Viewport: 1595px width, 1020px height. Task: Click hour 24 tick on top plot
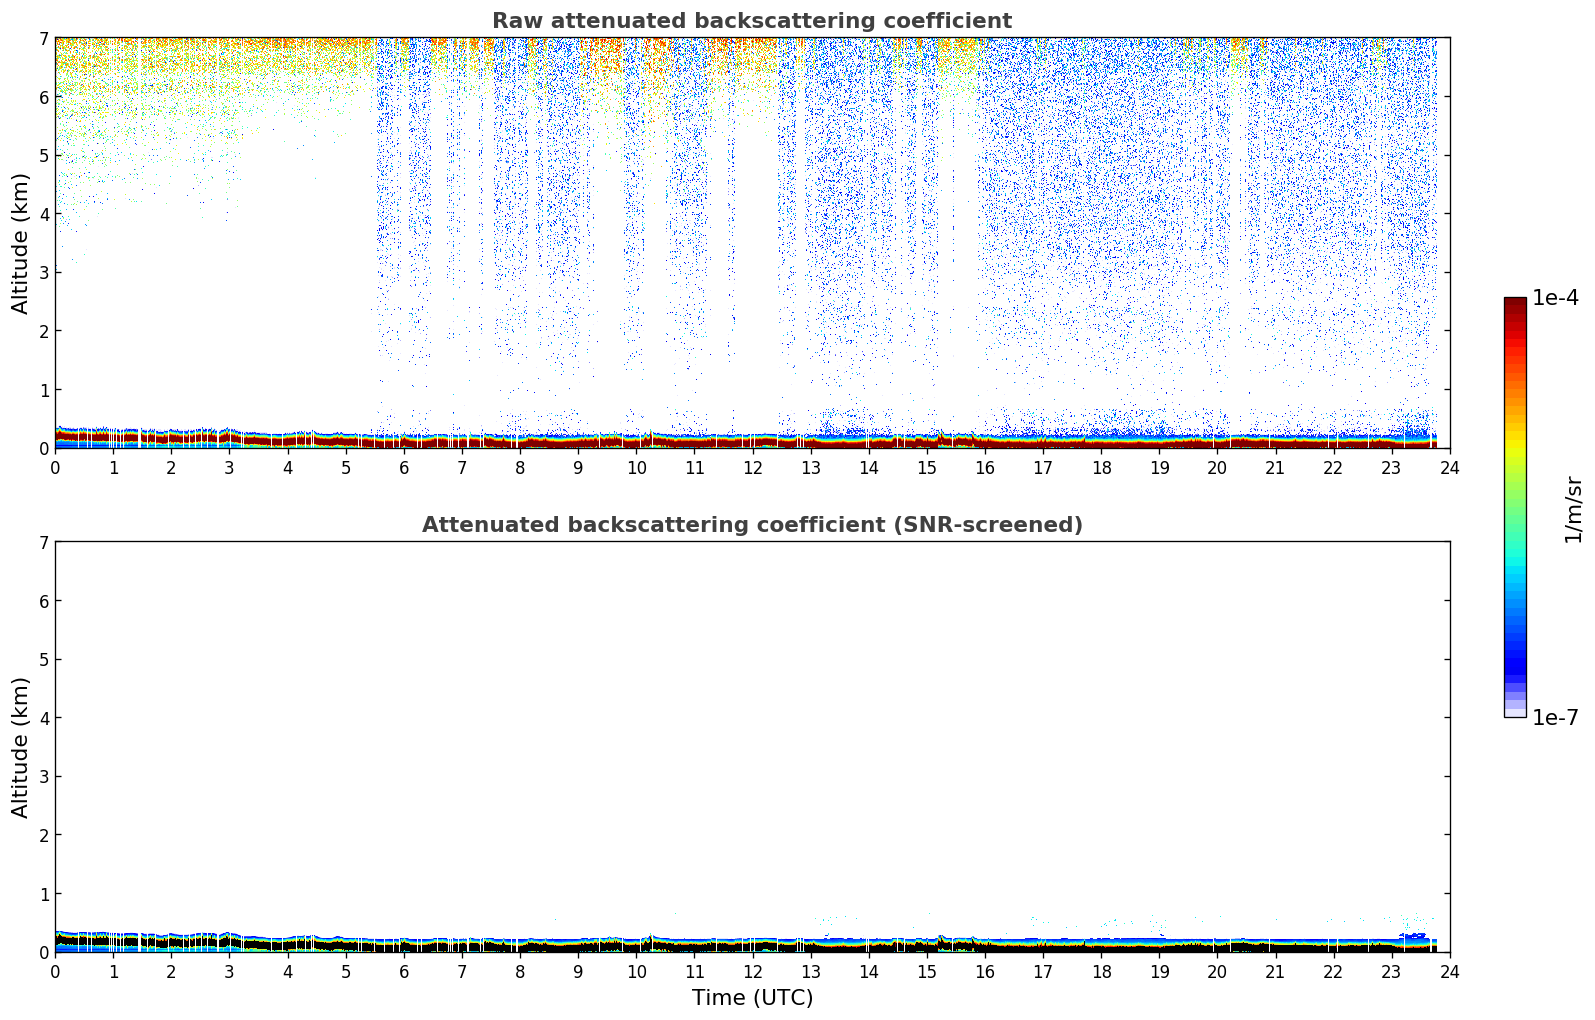tap(1449, 467)
